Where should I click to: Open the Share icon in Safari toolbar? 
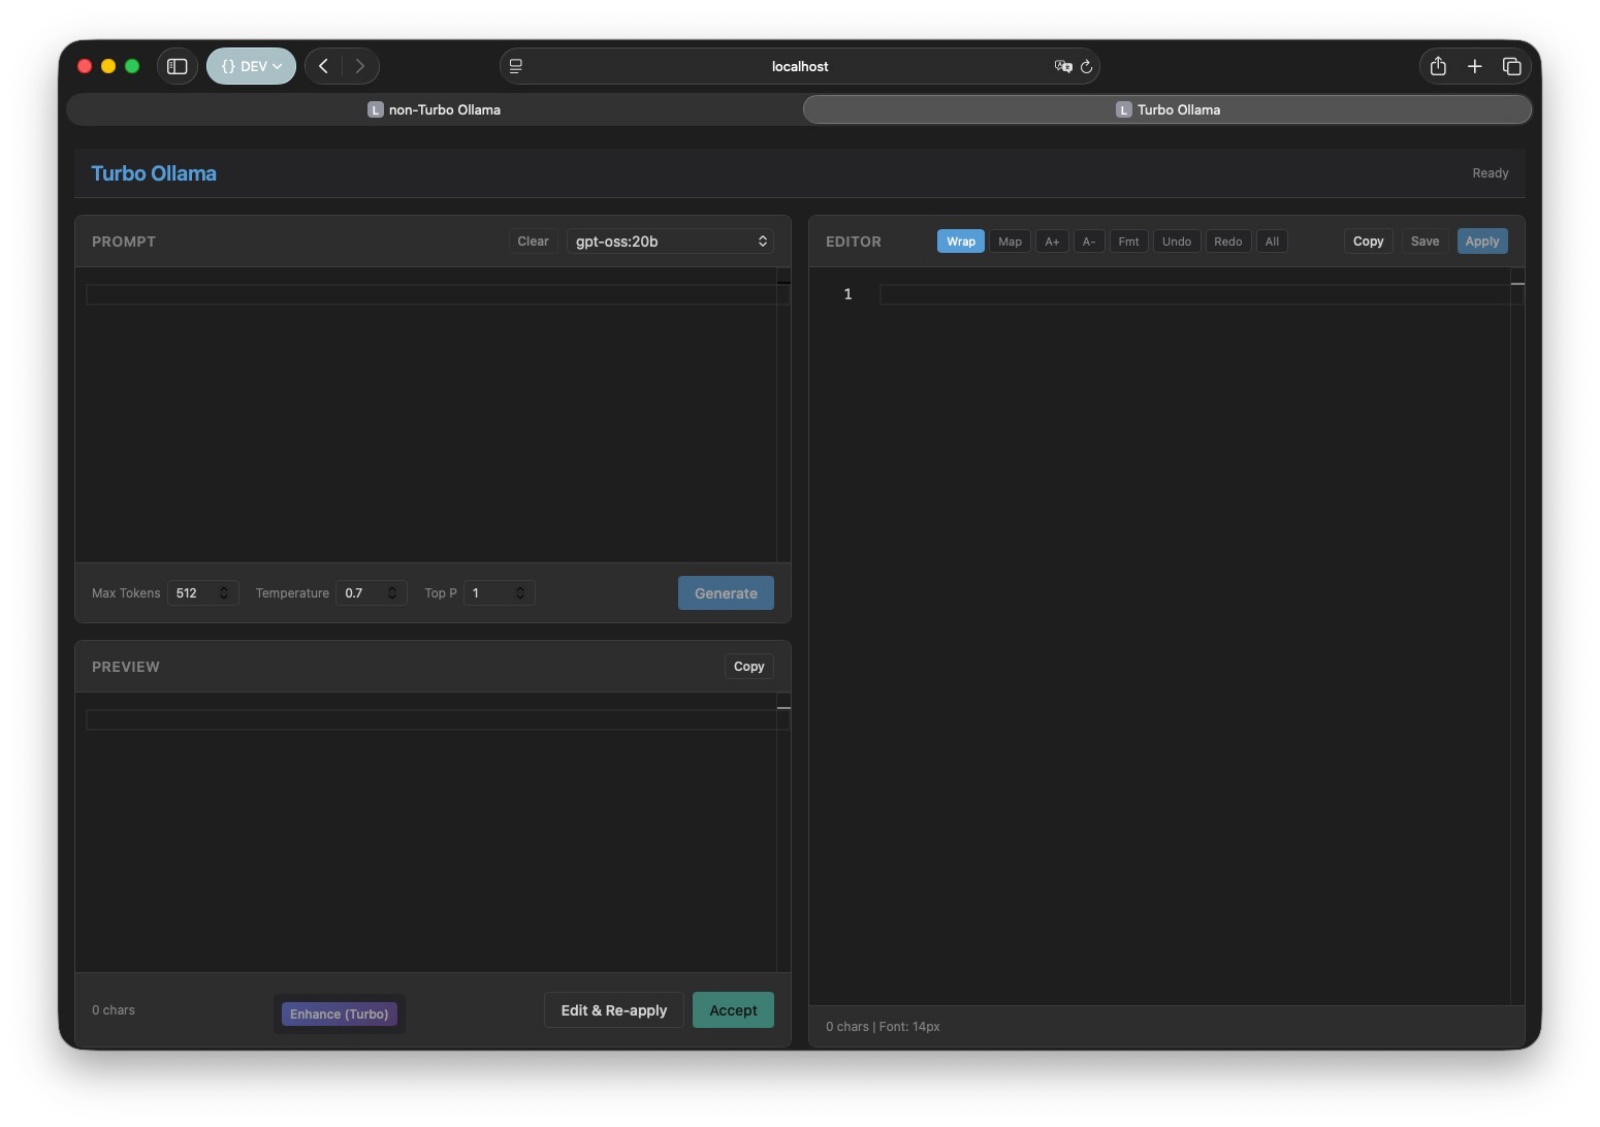point(1438,66)
